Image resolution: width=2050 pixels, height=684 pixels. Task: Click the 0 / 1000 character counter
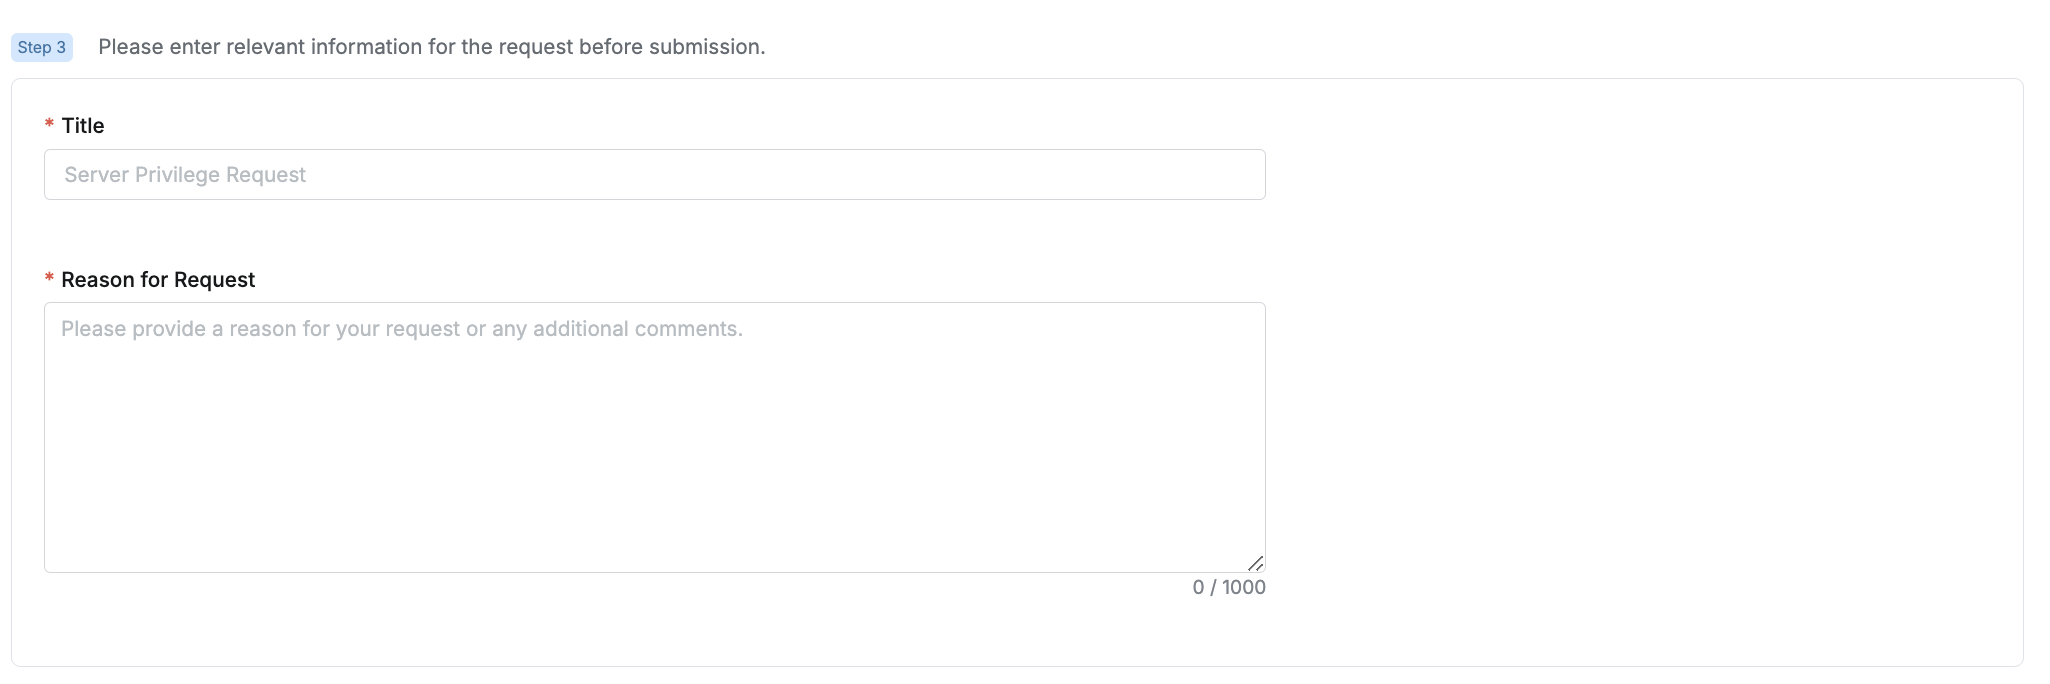pos(1229,588)
